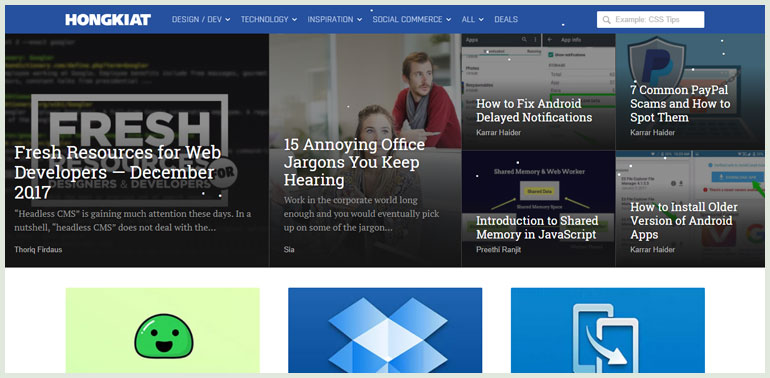
Task: Open Introduction to Shared Memory in JavaScript
Action: point(537,227)
